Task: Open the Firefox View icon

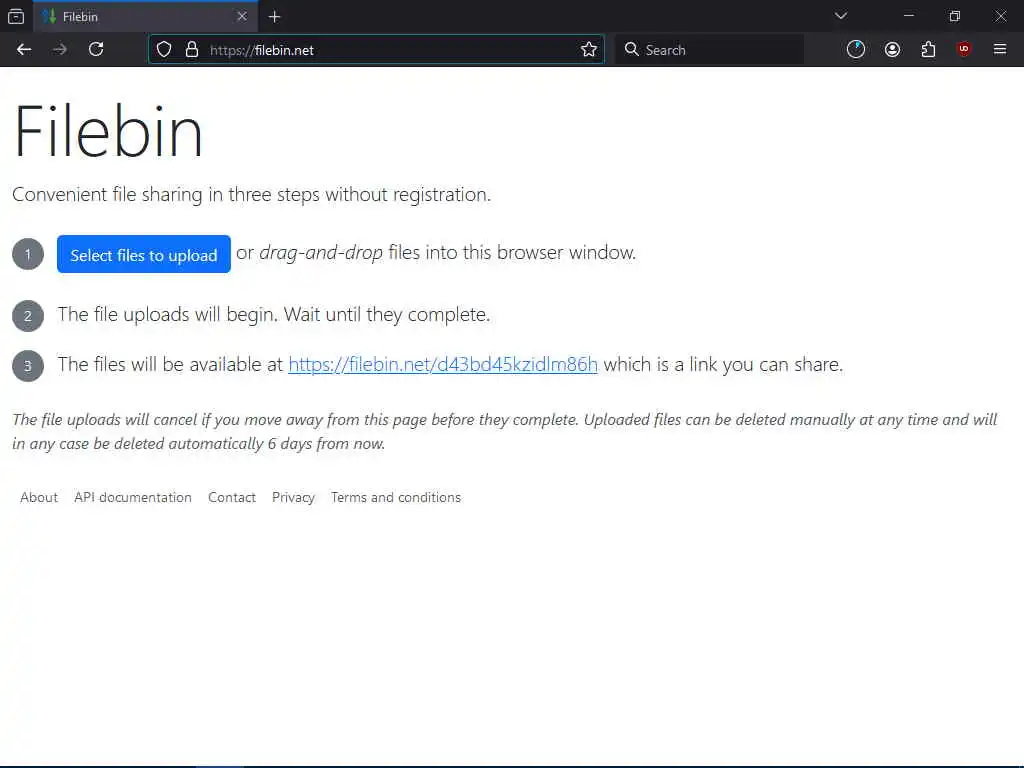Action: (16, 16)
